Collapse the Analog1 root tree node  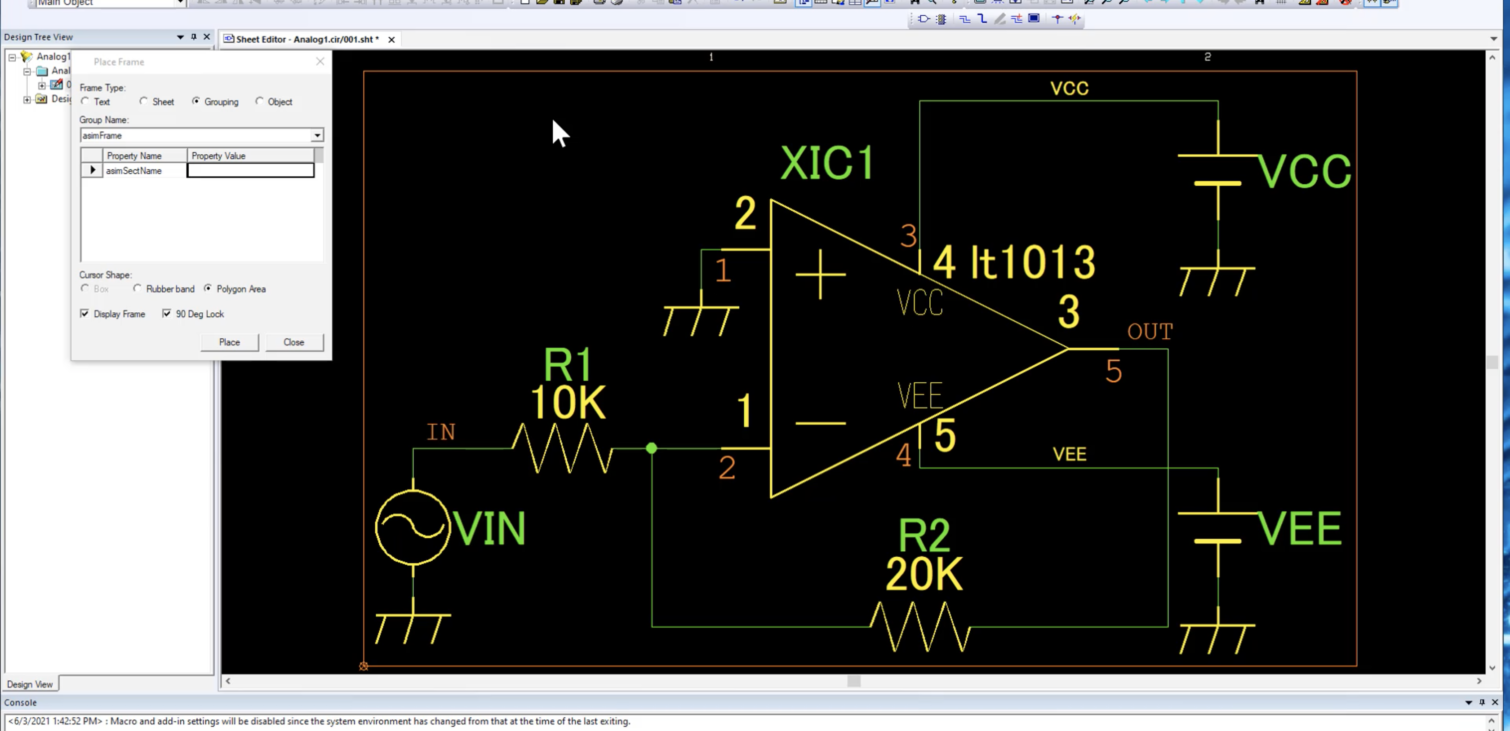click(13, 57)
